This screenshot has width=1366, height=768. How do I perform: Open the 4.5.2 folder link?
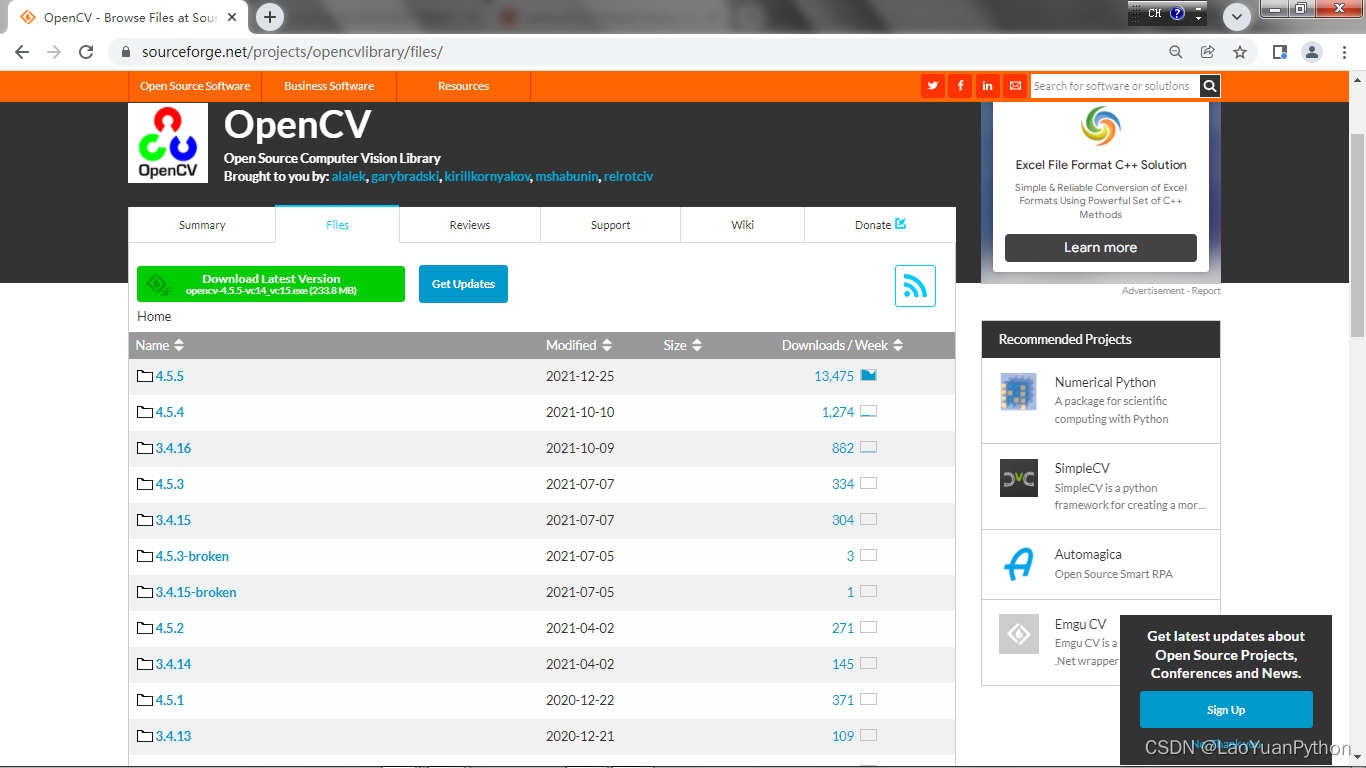[x=169, y=628]
